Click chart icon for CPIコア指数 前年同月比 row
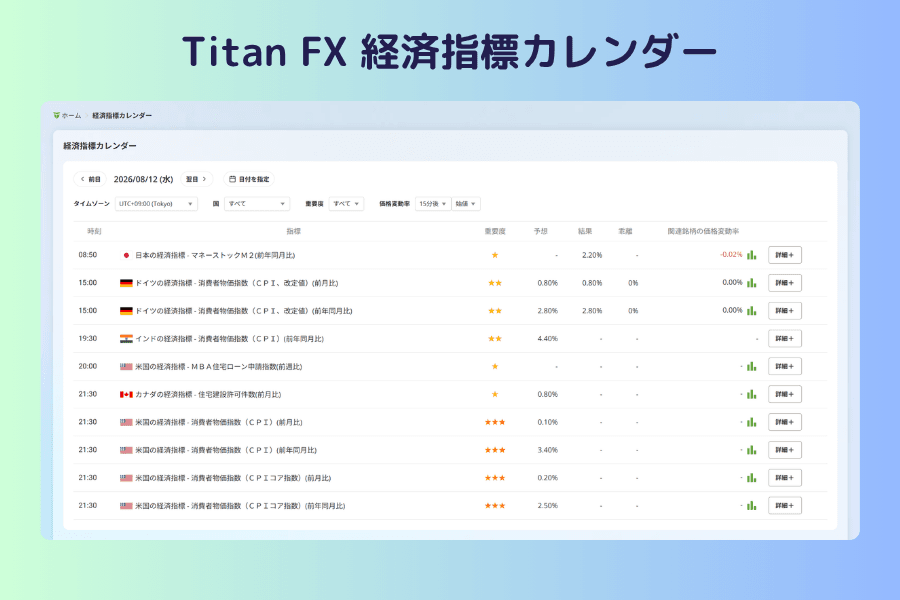The image size is (900, 600). pos(751,505)
